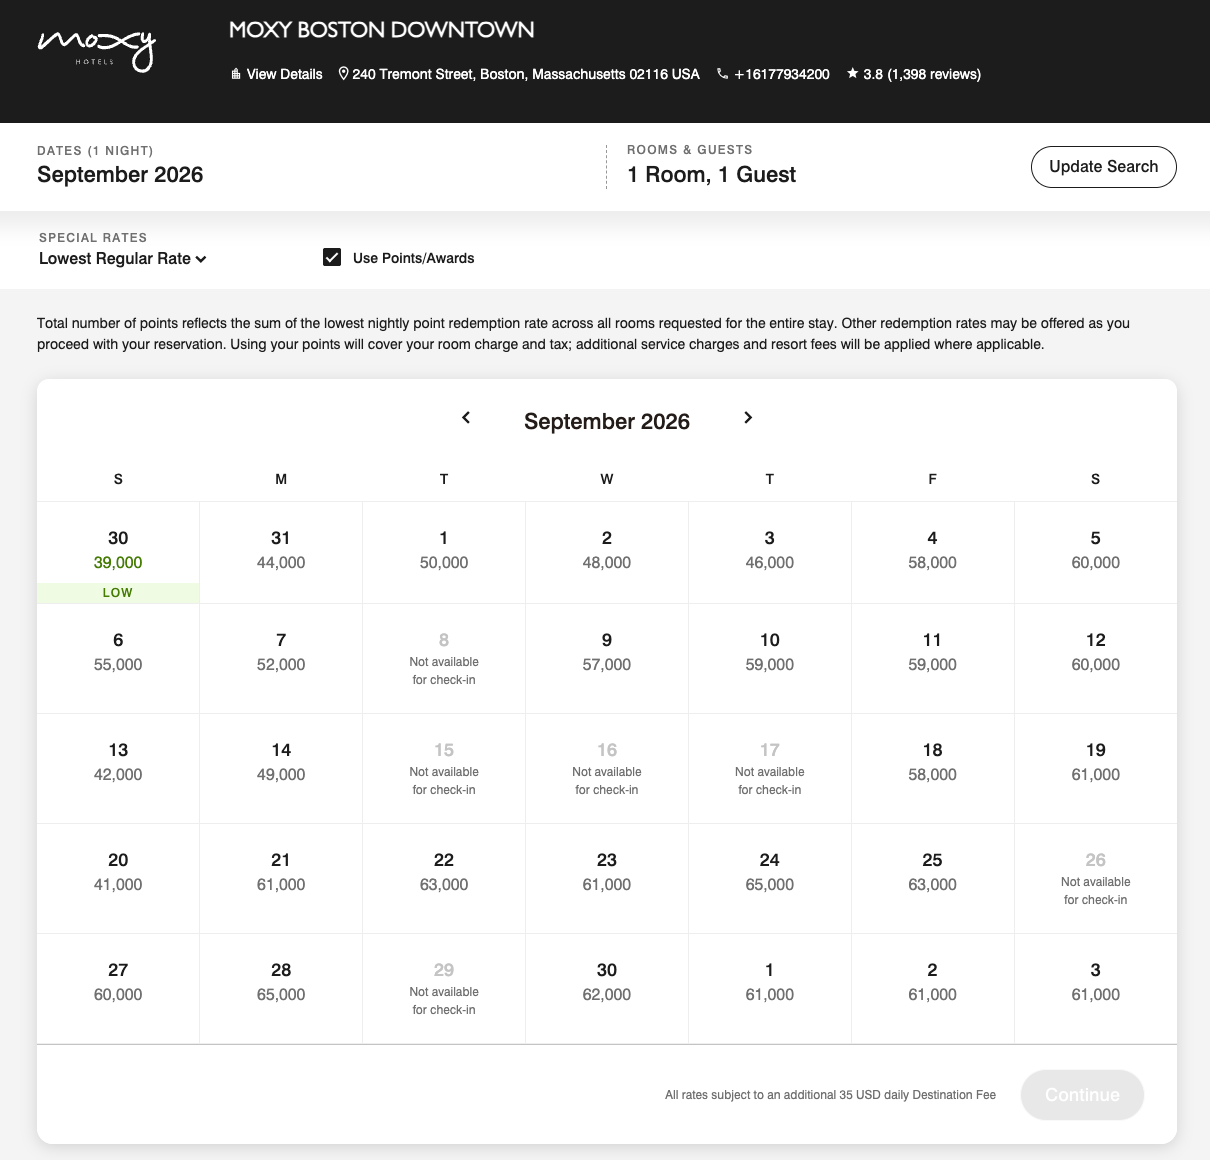Click the Moxy Hotels logo
This screenshot has width=1210, height=1160.
(x=96, y=50)
